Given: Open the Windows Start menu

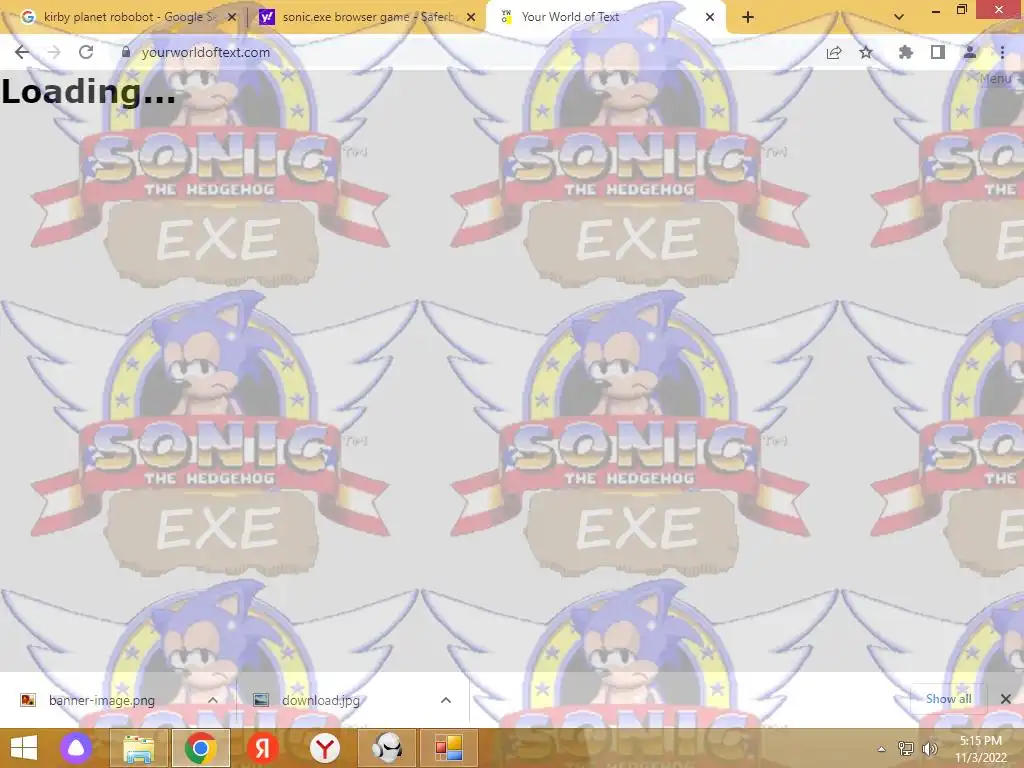Looking at the screenshot, I should pos(24,748).
